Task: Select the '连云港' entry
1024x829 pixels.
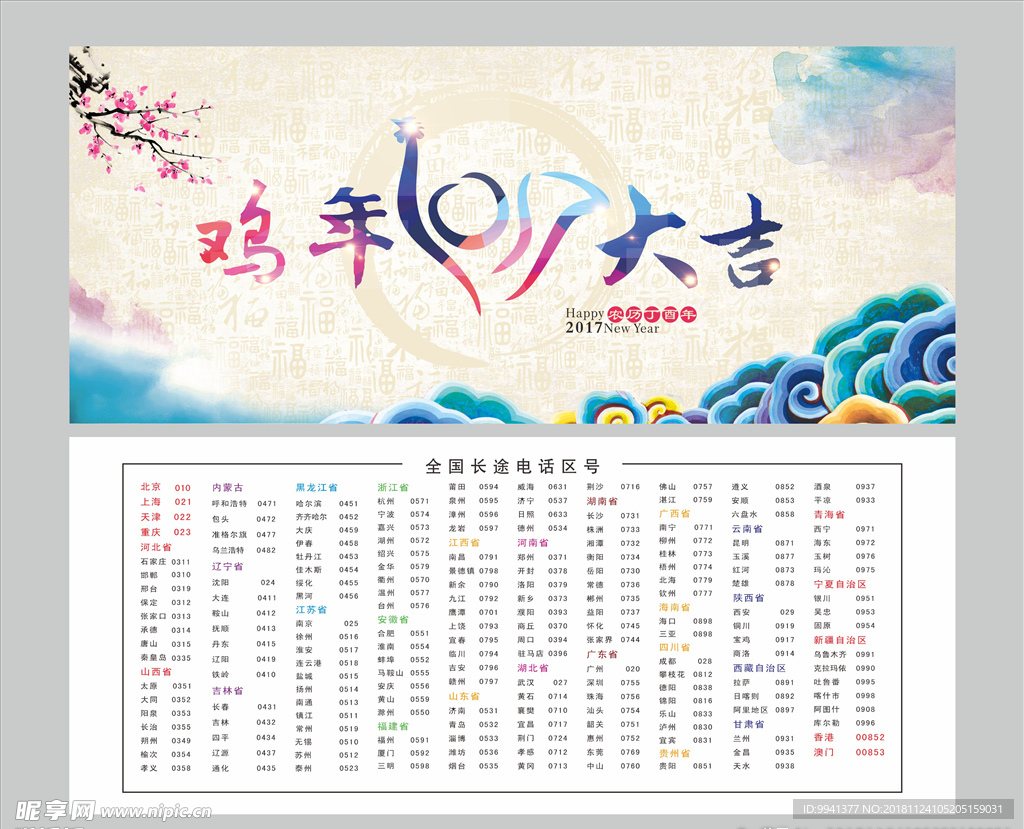Action: (309, 663)
